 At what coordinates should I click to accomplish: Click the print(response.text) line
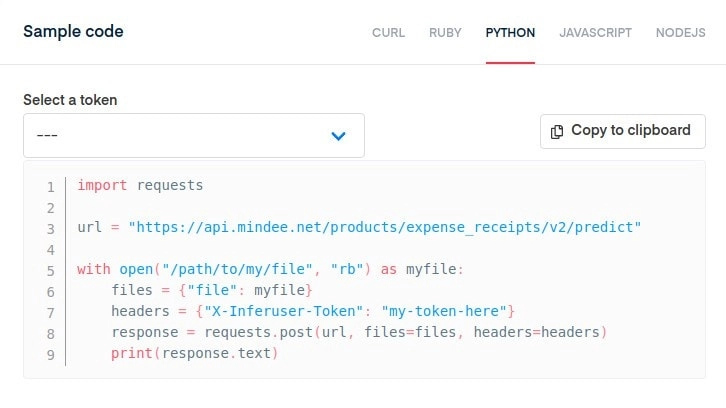coord(194,353)
